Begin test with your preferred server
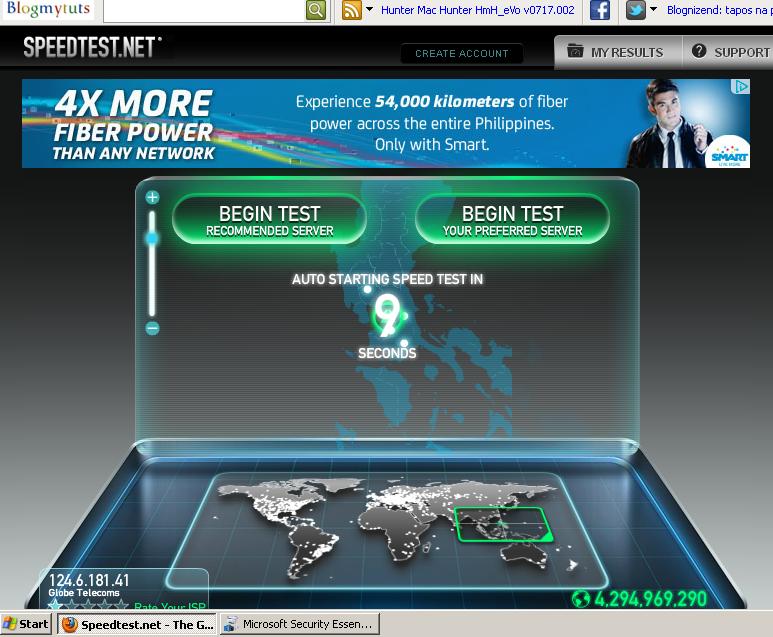773x637 pixels. (512, 219)
